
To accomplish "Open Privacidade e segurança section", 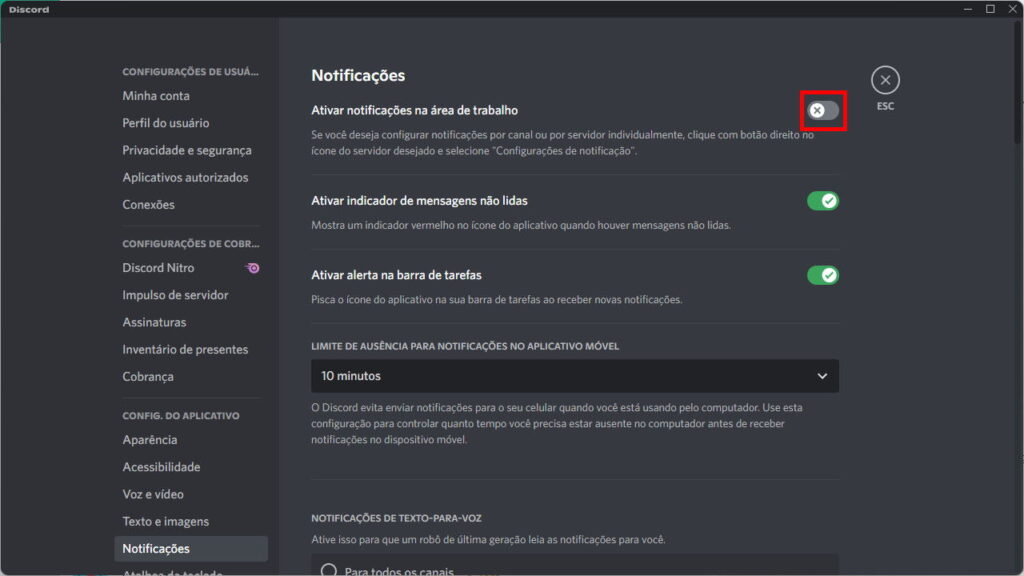I will point(187,150).
